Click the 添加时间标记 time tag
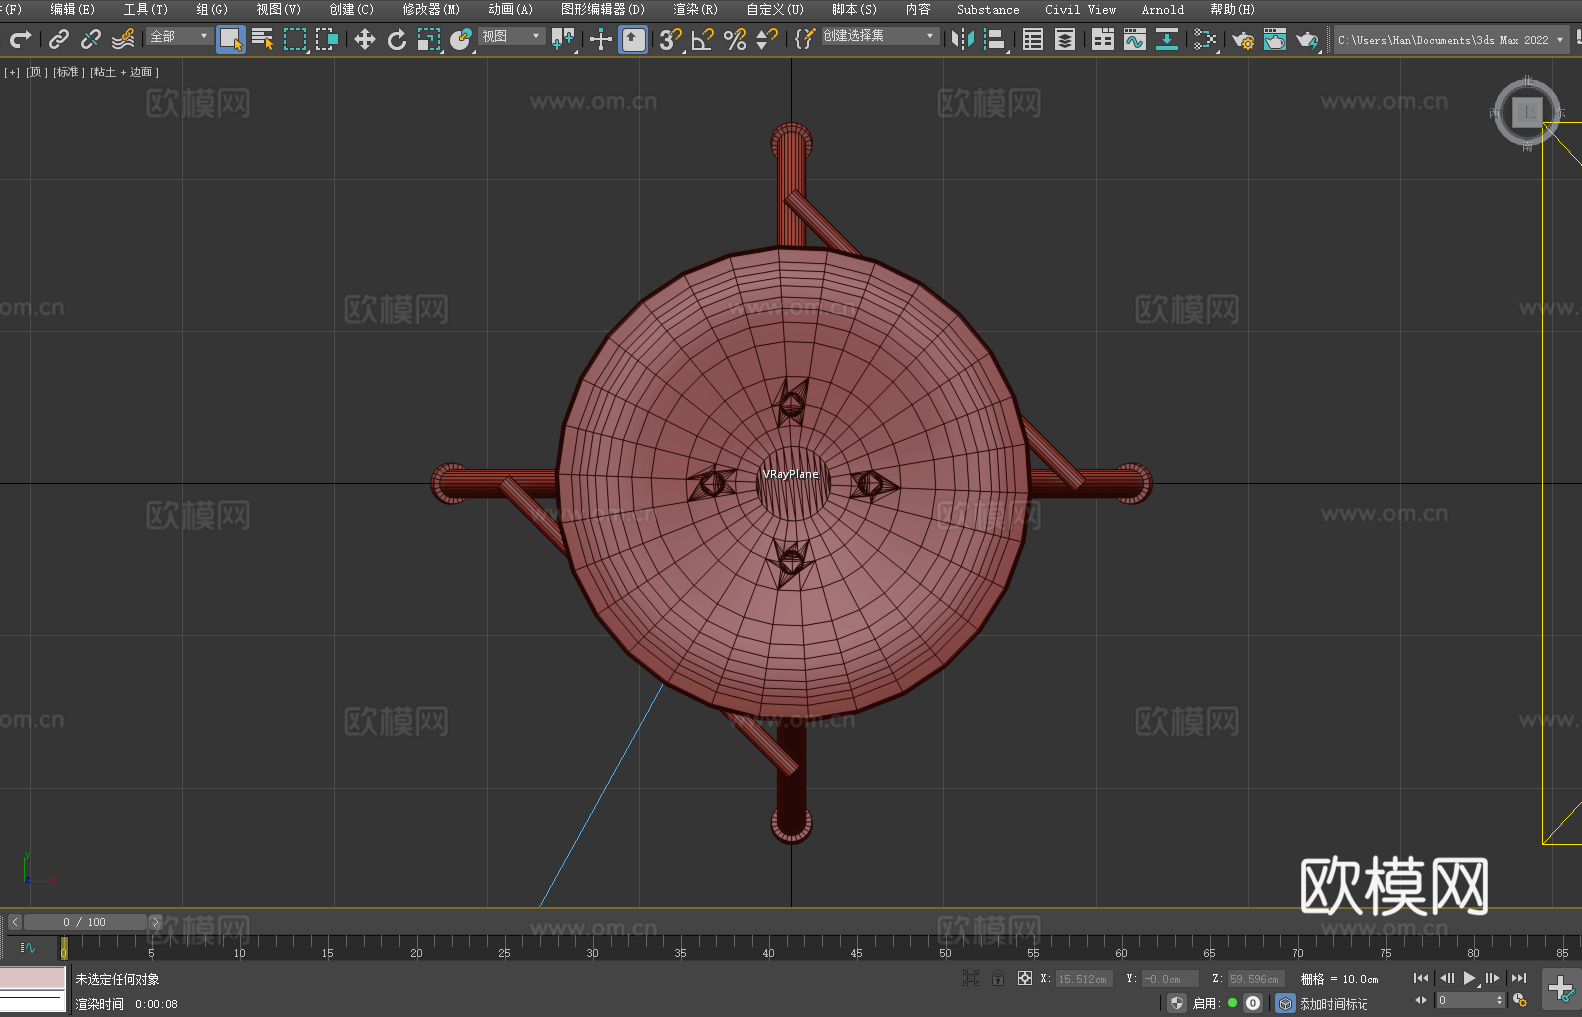1582x1017 pixels. 1334,1003
